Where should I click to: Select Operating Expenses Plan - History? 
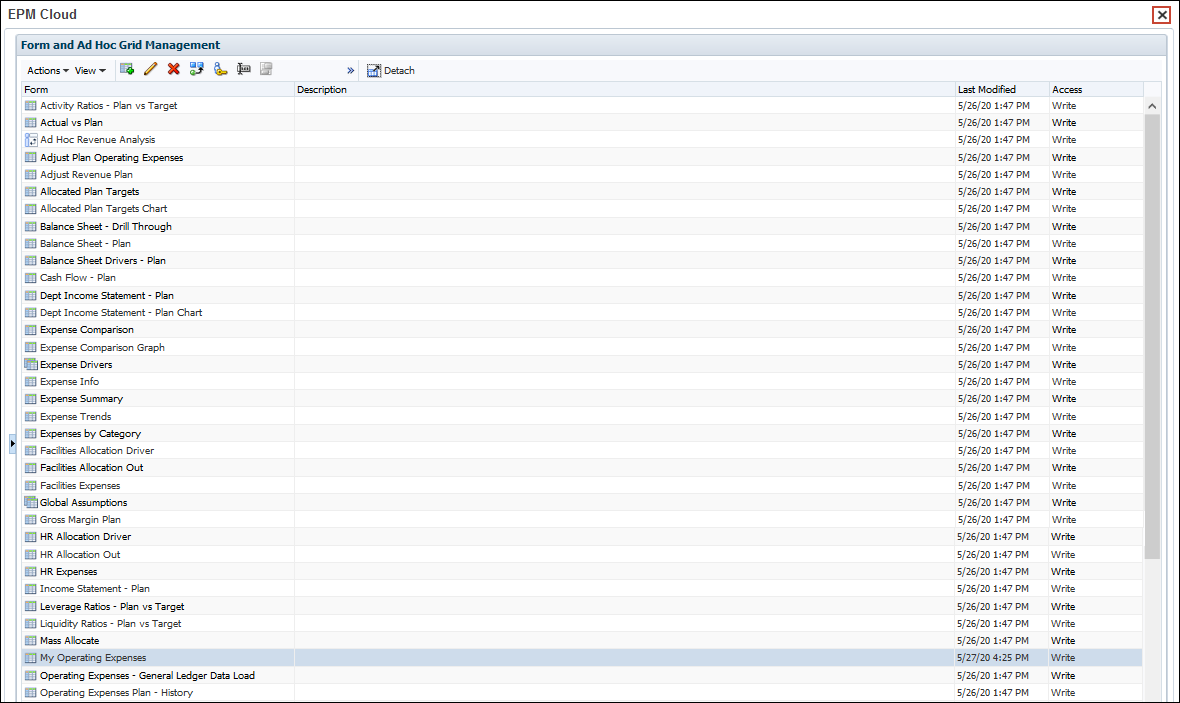tap(117, 692)
